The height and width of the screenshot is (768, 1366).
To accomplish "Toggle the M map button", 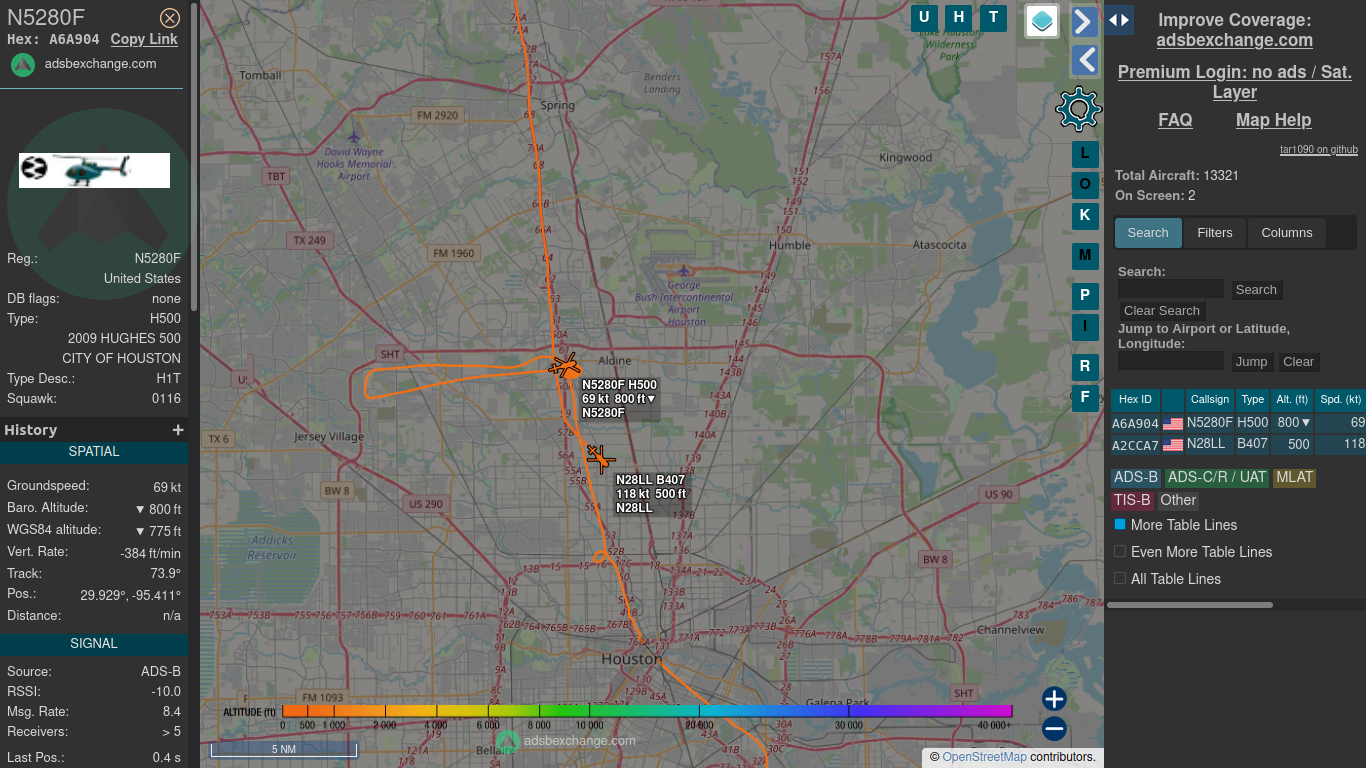I will 1085,256.
